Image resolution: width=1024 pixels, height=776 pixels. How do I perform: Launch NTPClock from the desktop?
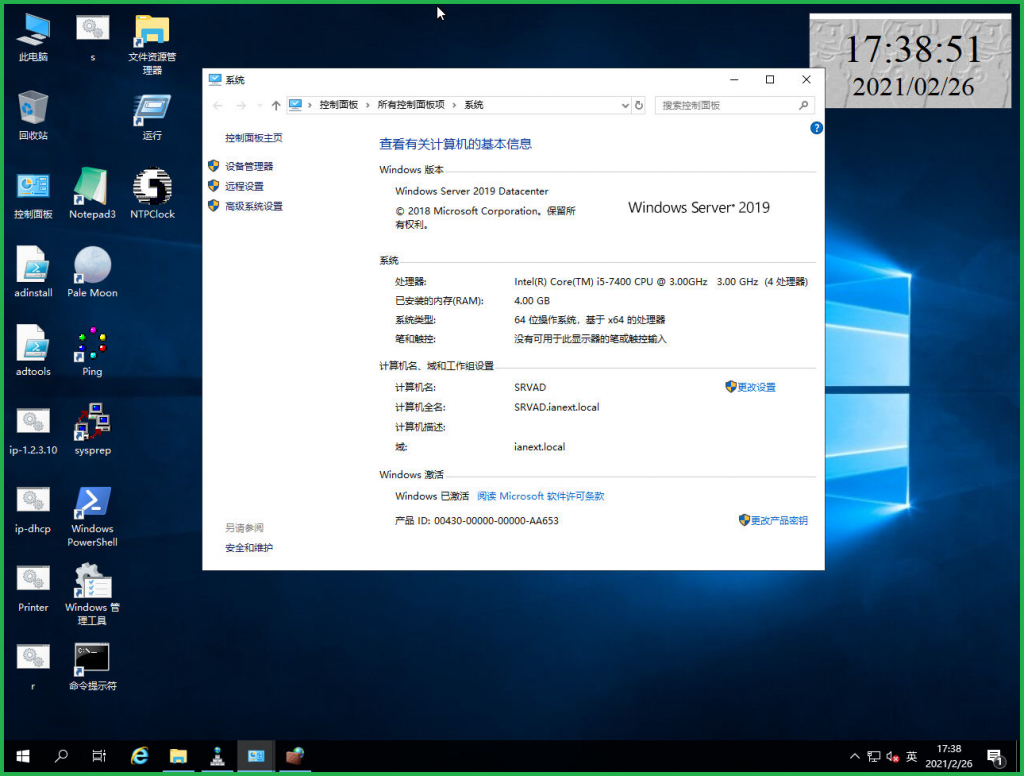[x=152, y=187]
